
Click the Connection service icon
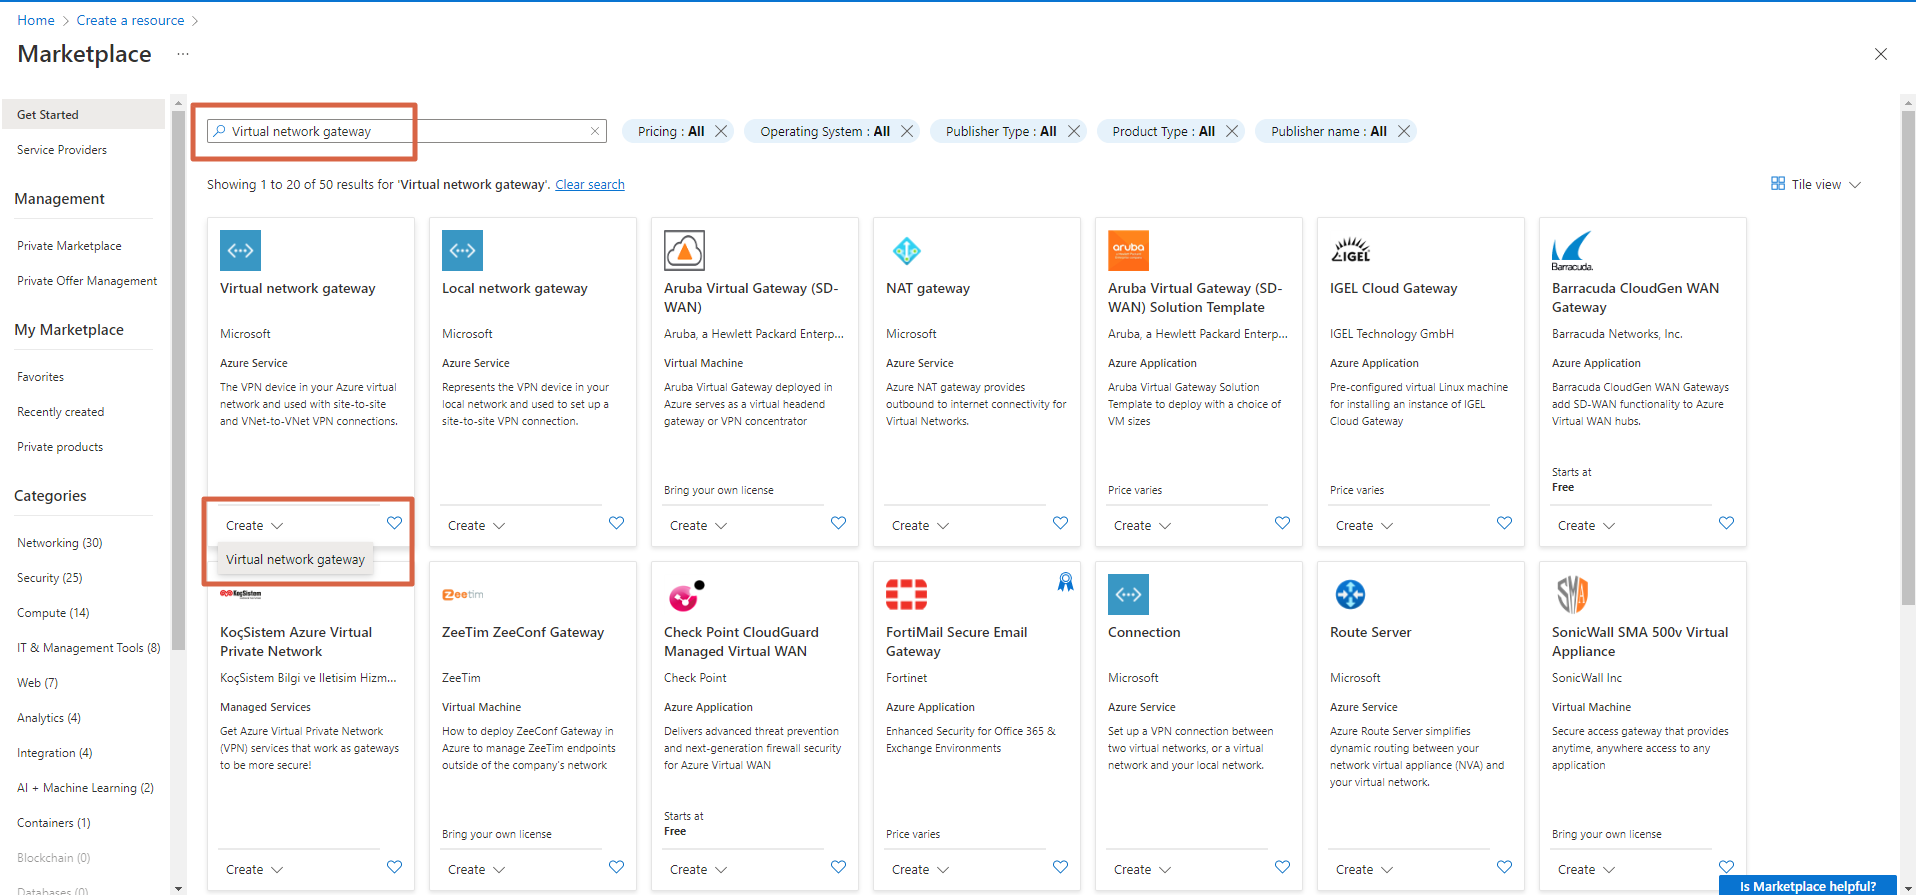click(x=1128, y=594)
